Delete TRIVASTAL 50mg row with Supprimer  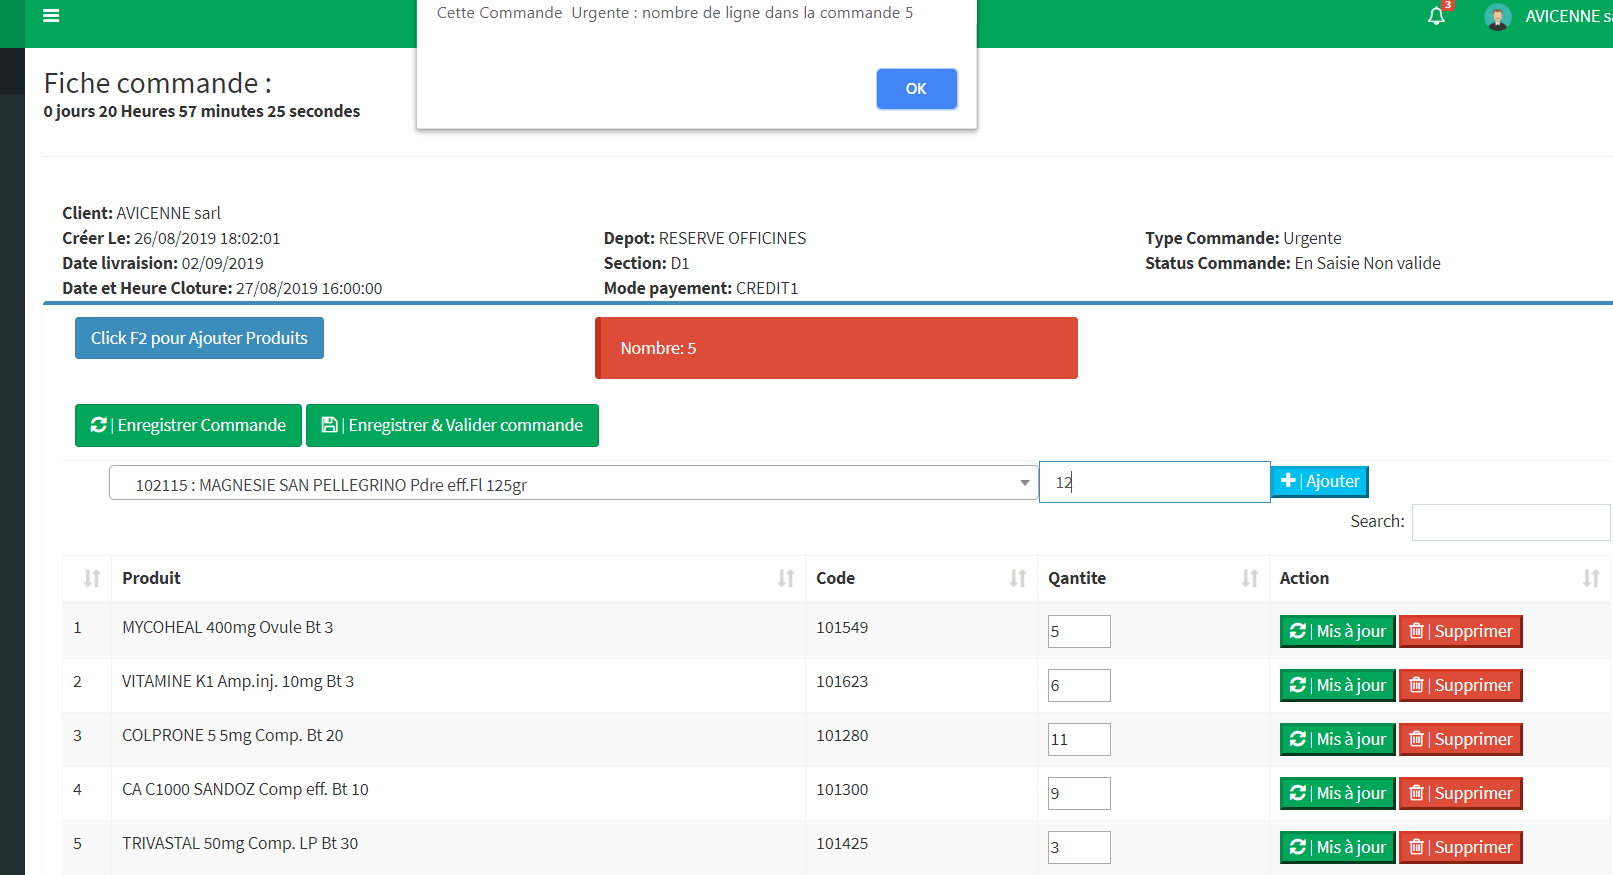(1460, 847)
